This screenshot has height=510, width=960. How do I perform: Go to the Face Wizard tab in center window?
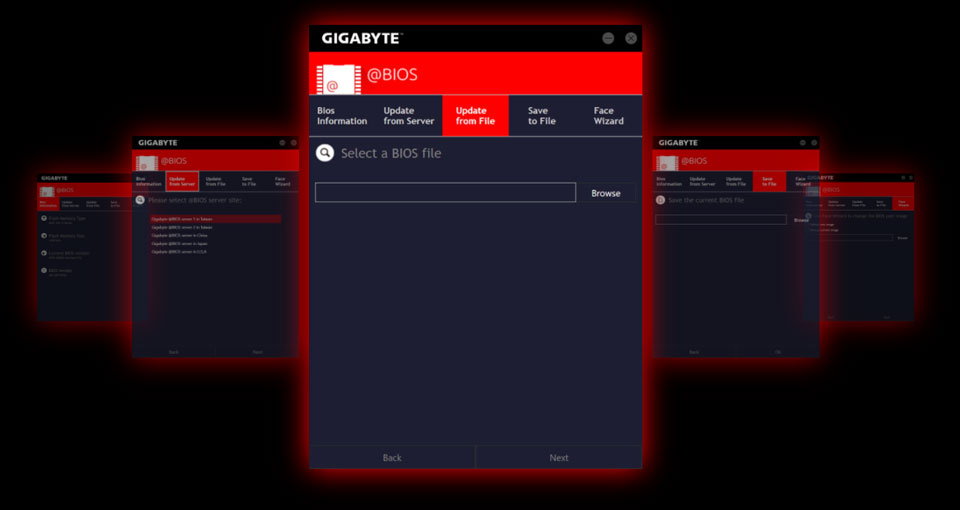click(x=608, y=116)
